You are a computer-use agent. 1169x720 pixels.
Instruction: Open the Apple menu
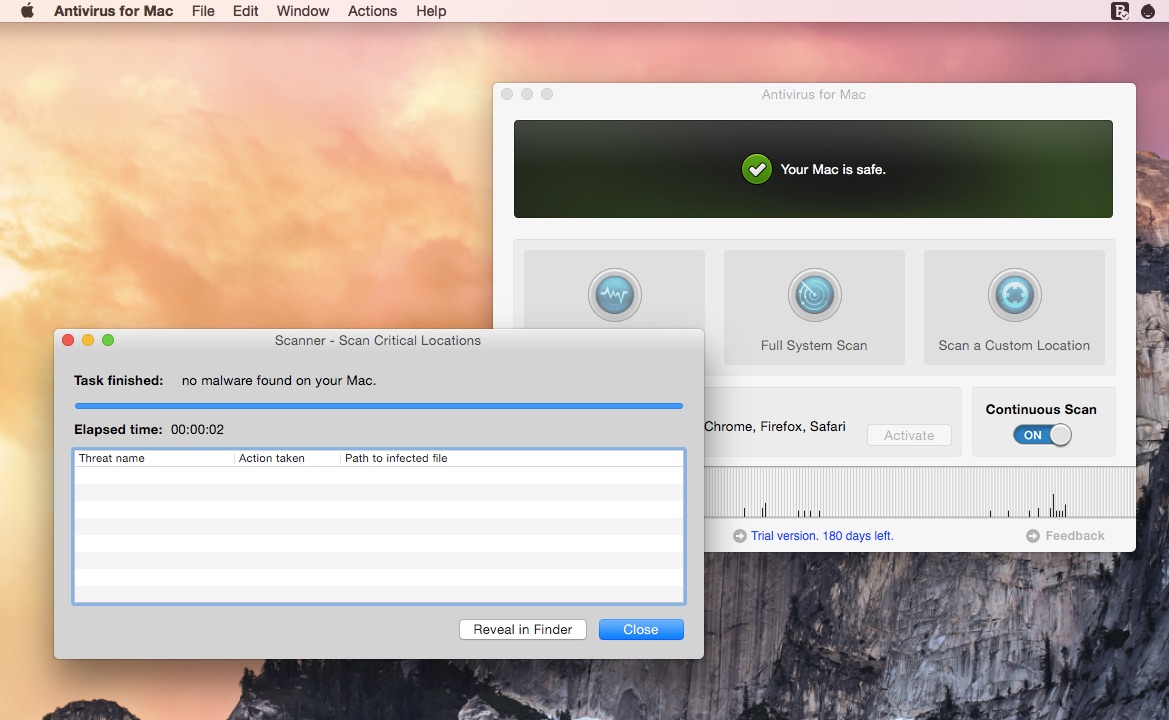click(x=28, y=10)
